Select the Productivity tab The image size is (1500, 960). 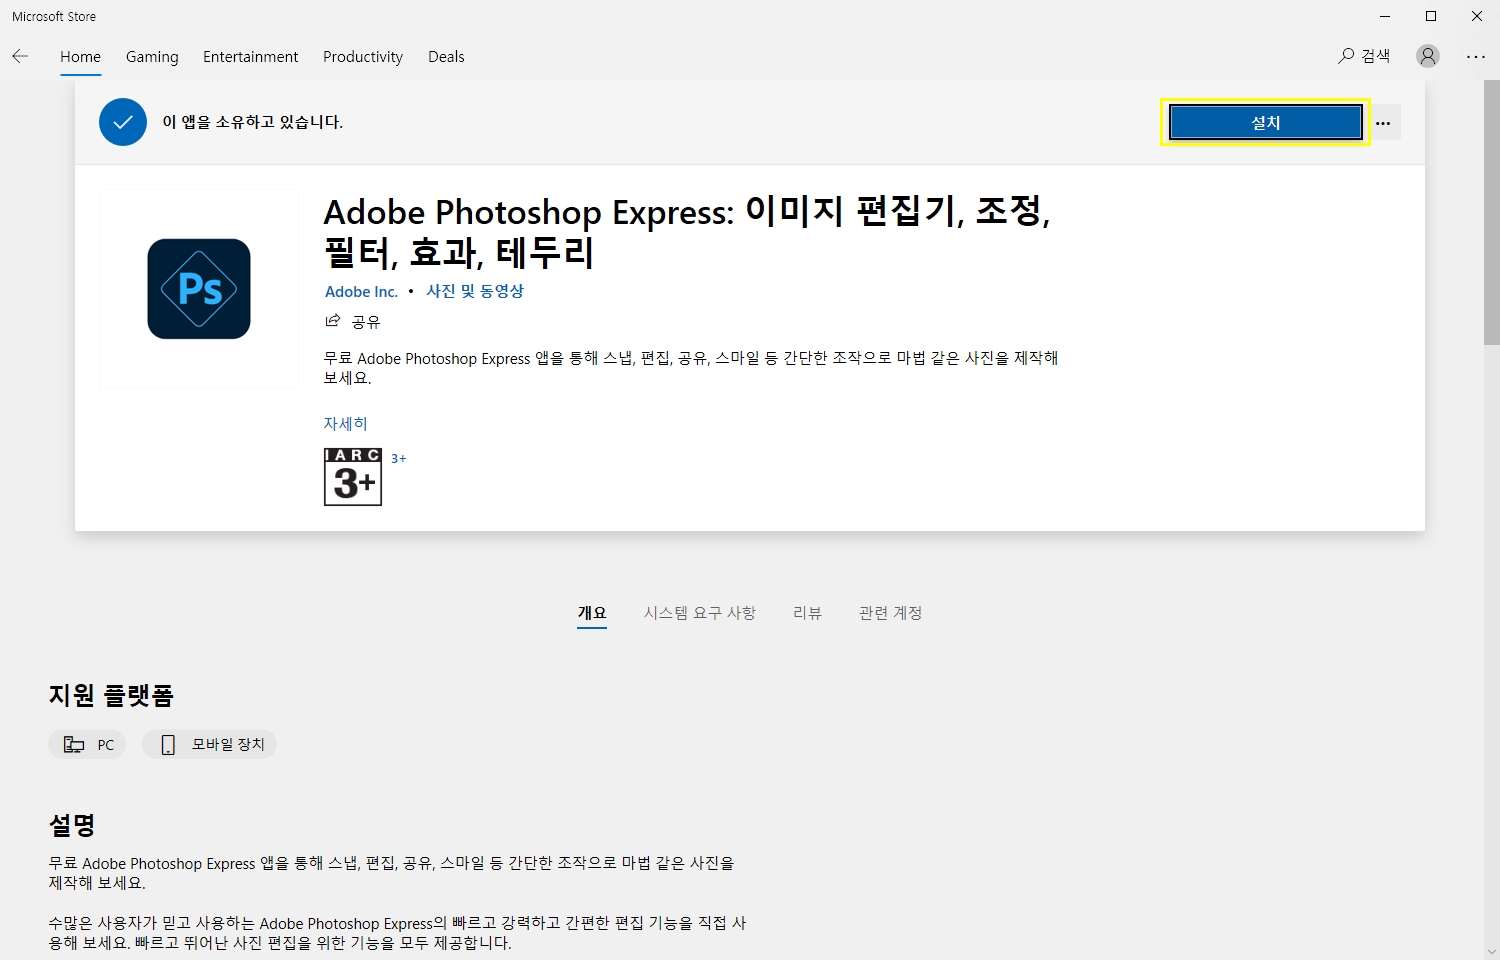[x=363, y=57]
